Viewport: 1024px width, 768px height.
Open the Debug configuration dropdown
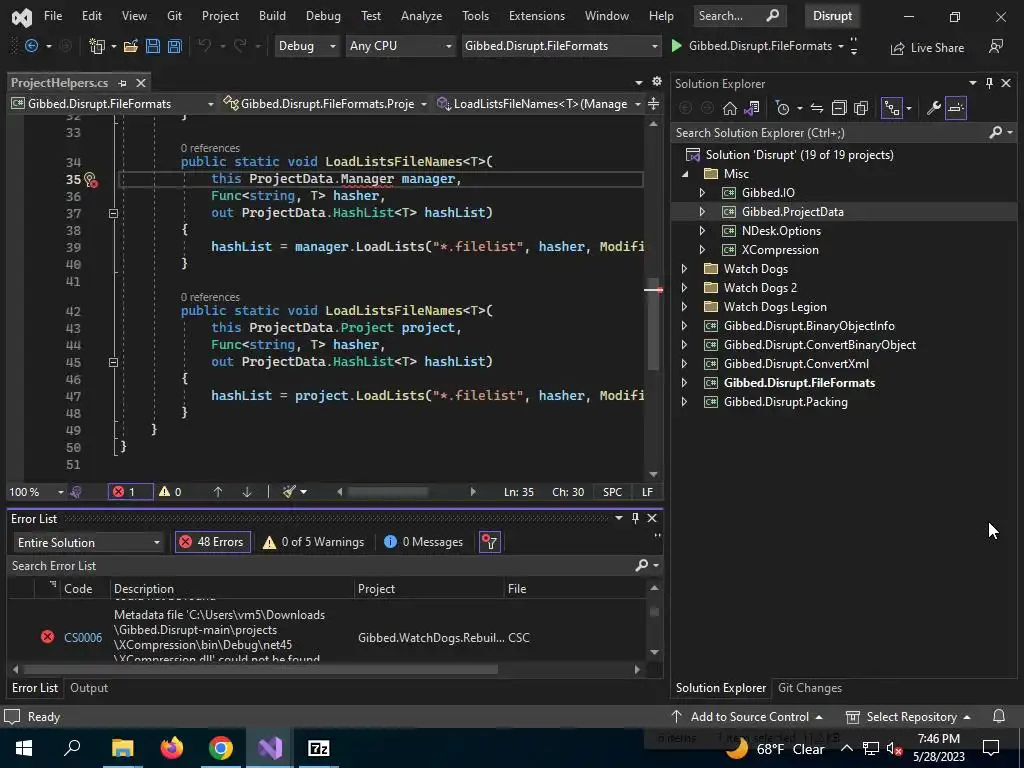tap(307, 46)
